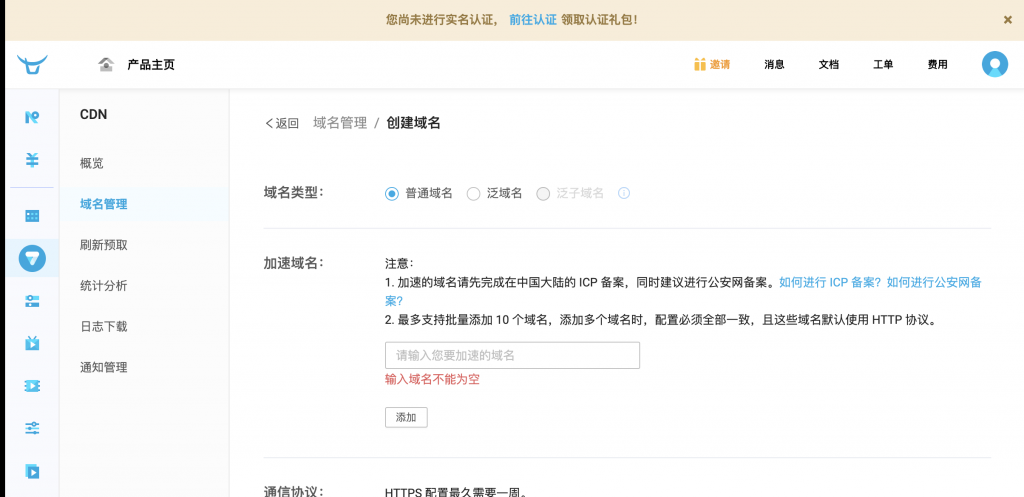Viewport: 1024px width, 497px height.
Task: Click the Qiniu bull logo
Action: (32, 65)
